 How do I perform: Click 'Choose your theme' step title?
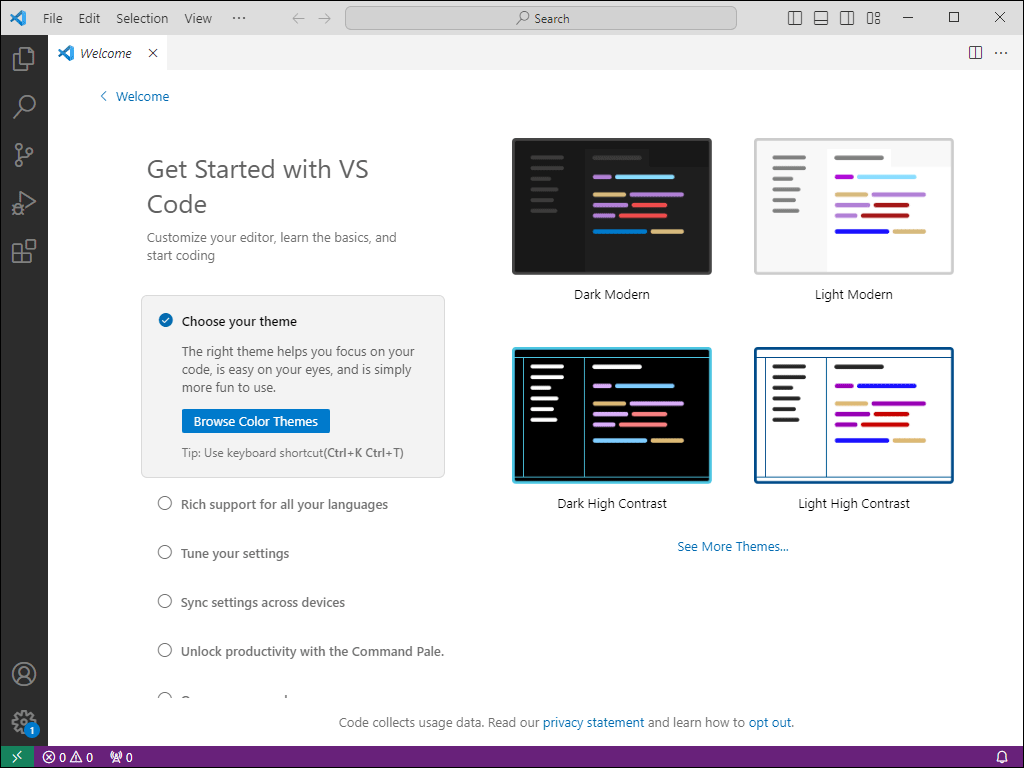240,321
